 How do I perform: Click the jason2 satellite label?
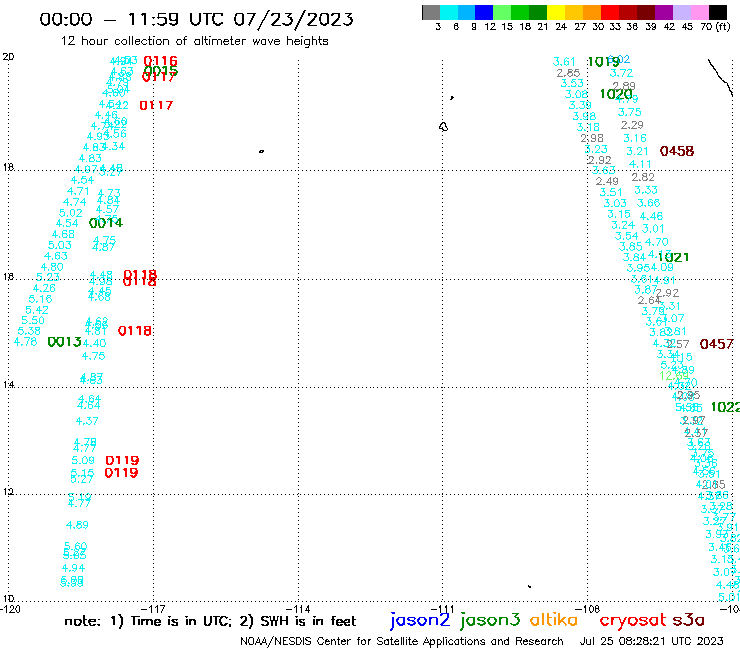coord(420,620)
